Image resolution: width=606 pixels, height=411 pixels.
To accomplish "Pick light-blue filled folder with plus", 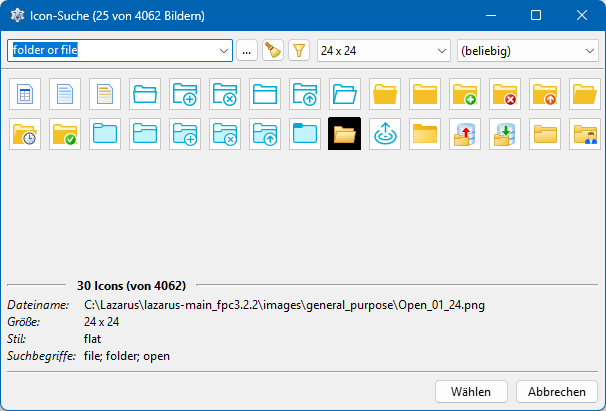I will pyautogui.click(x=185, y=134).
